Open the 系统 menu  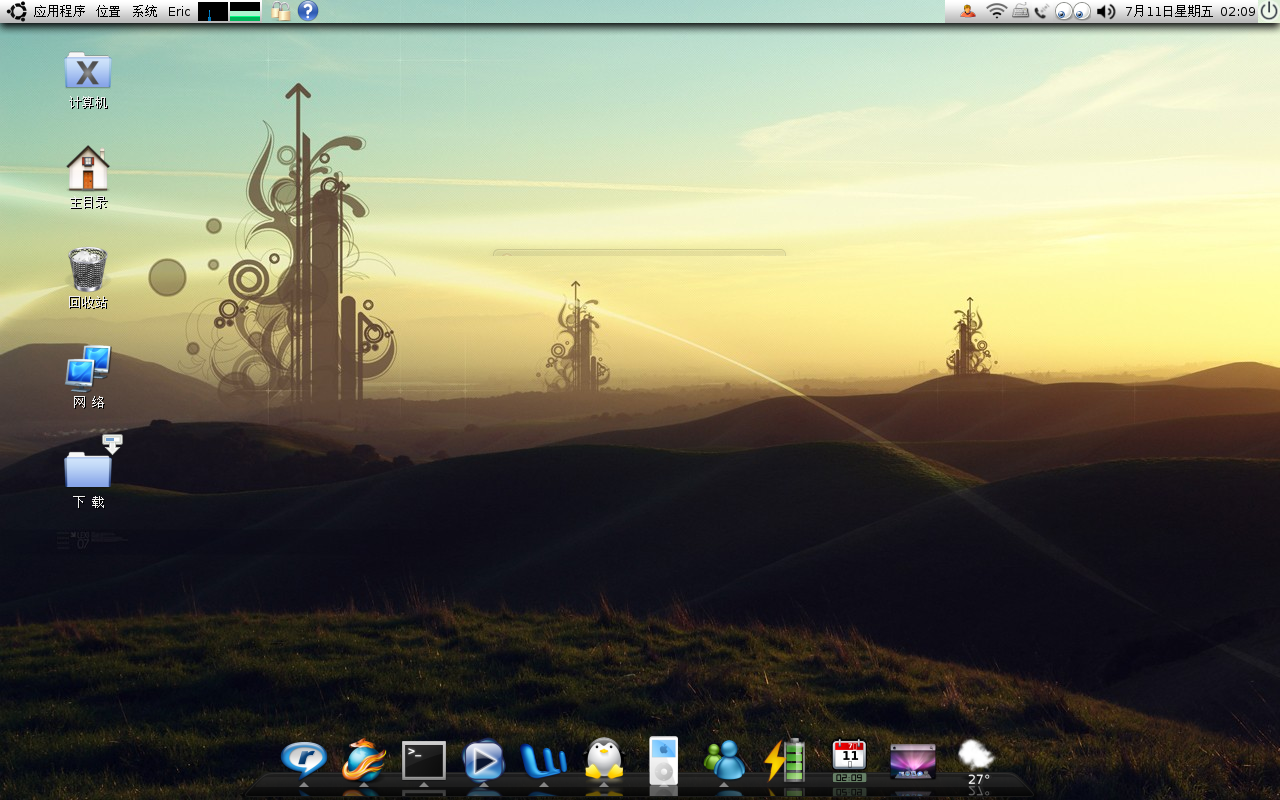pyautogui.click(x=145, y=12)
